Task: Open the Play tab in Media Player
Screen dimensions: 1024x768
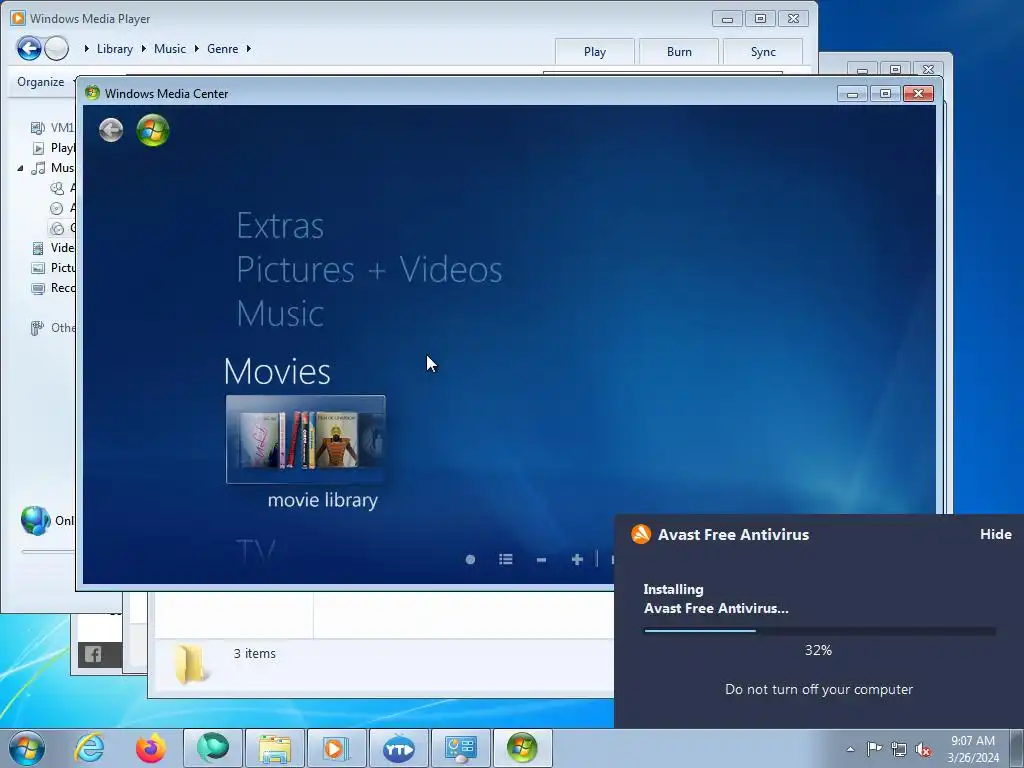Action: [x=595, y=52]
